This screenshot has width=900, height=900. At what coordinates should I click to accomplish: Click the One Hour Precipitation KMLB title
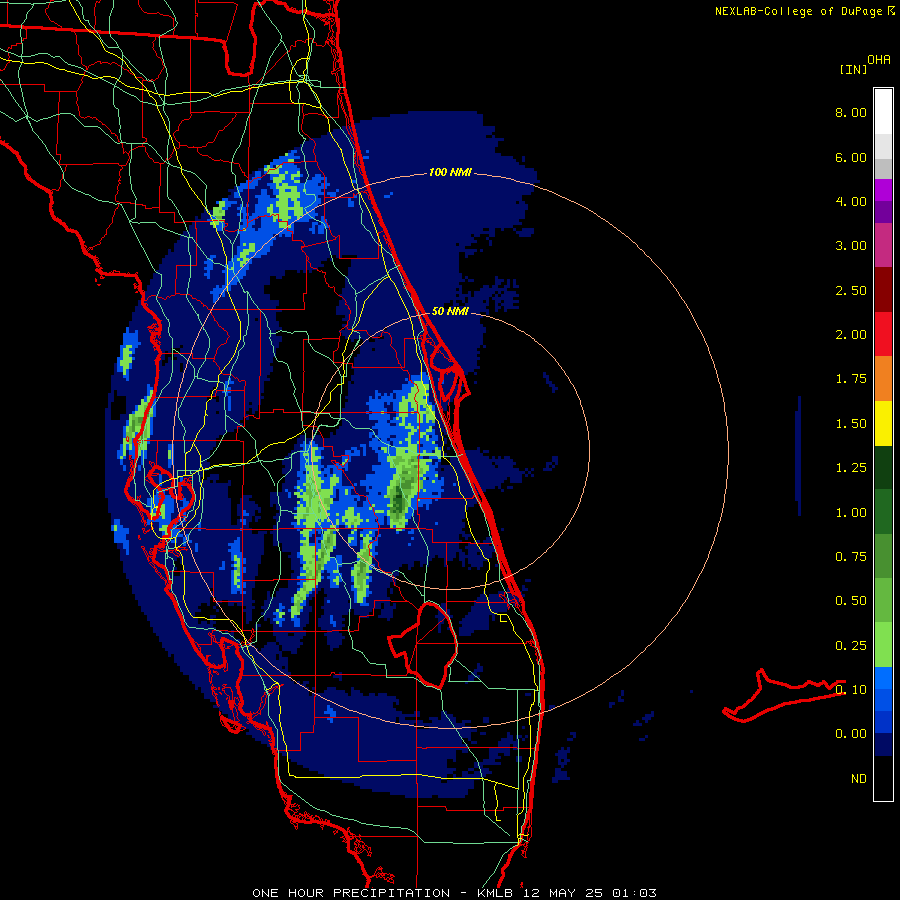click(454, 893)
